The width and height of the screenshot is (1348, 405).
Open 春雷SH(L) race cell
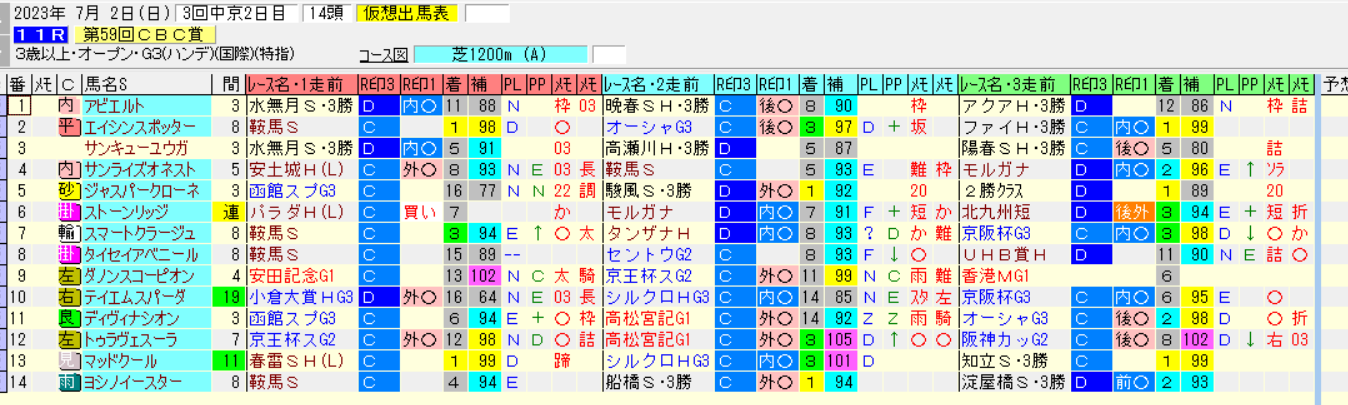(x=301, y=361)
